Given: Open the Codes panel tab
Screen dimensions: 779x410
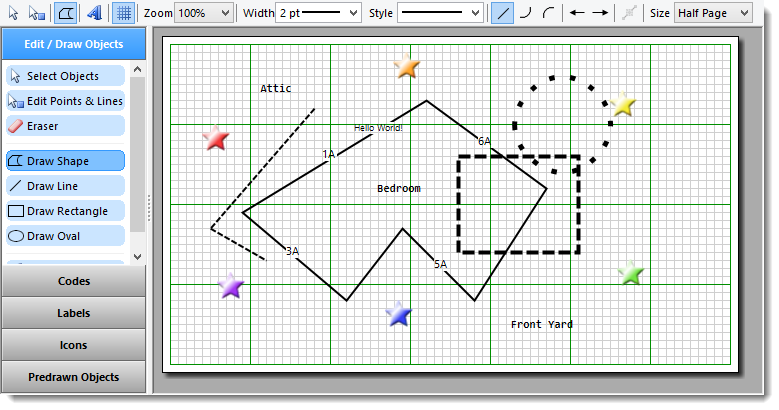Looking at the screenshot, I should click(x=74, y=281).
